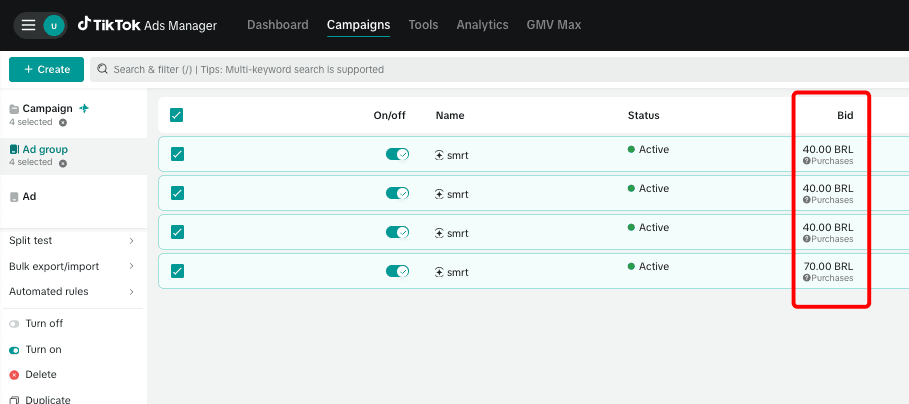Click the smart icon beside first smrt name

tap(439, 155)
